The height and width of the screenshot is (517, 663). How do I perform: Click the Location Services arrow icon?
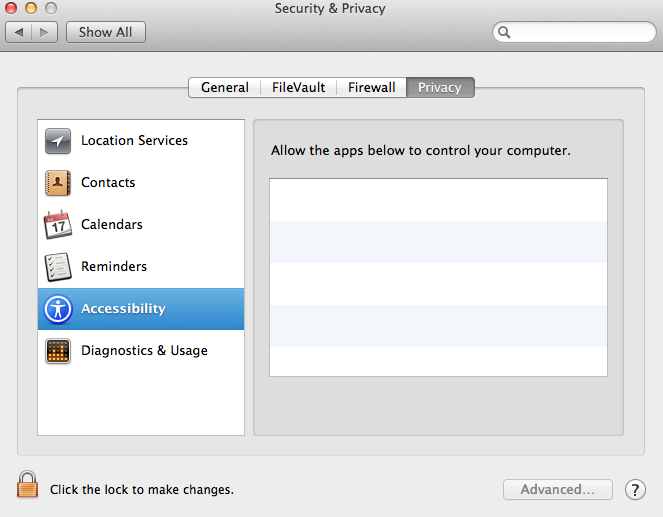click(58, 141)
